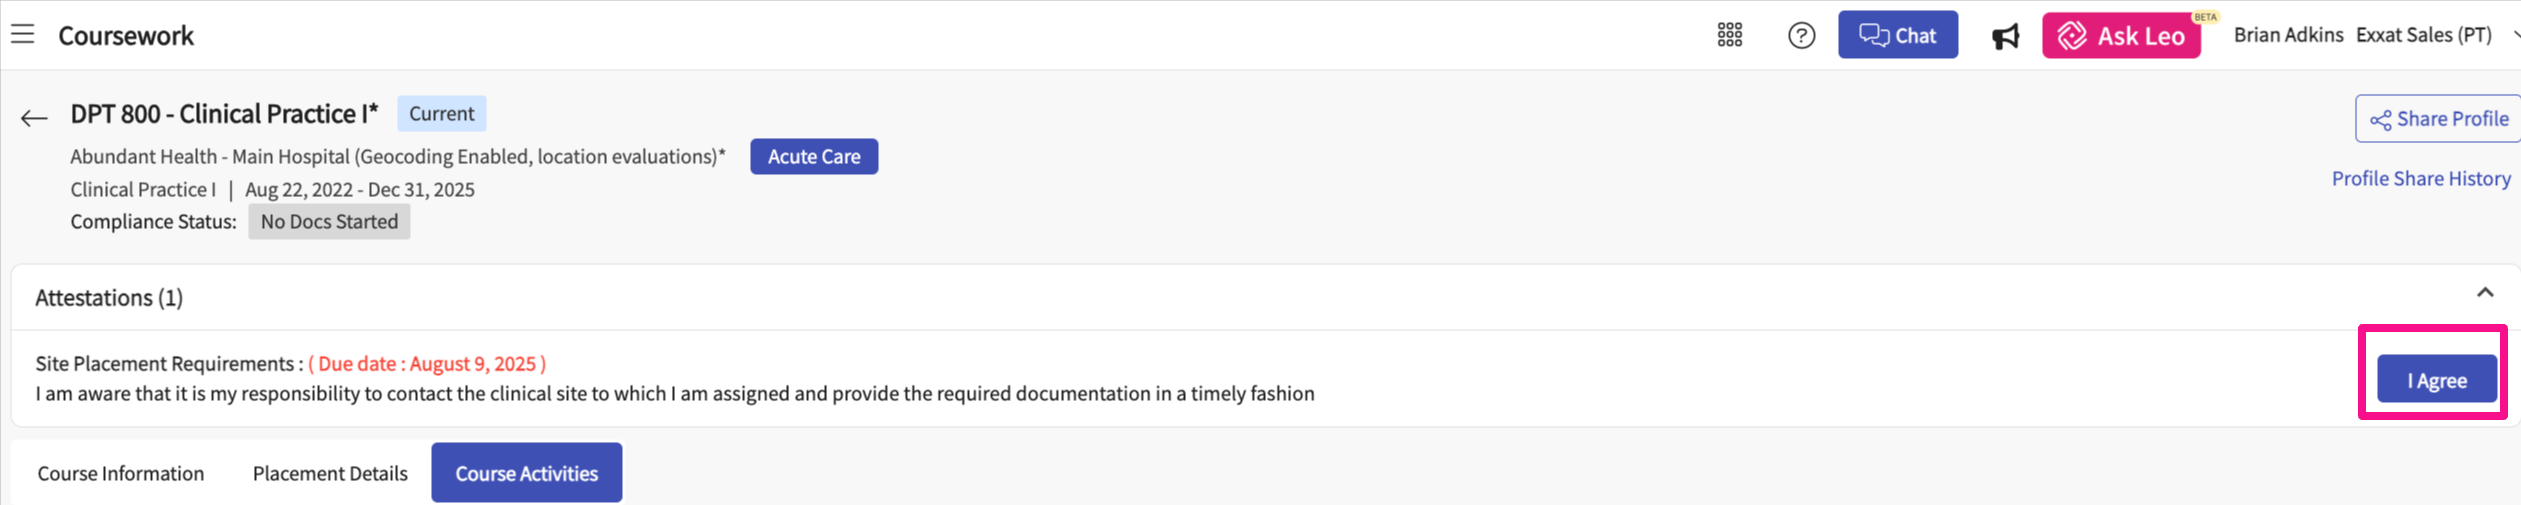Viewport: 2521px width, 505px height.
Task: Click the help question mark icon
Action: tap(1801, 36)
